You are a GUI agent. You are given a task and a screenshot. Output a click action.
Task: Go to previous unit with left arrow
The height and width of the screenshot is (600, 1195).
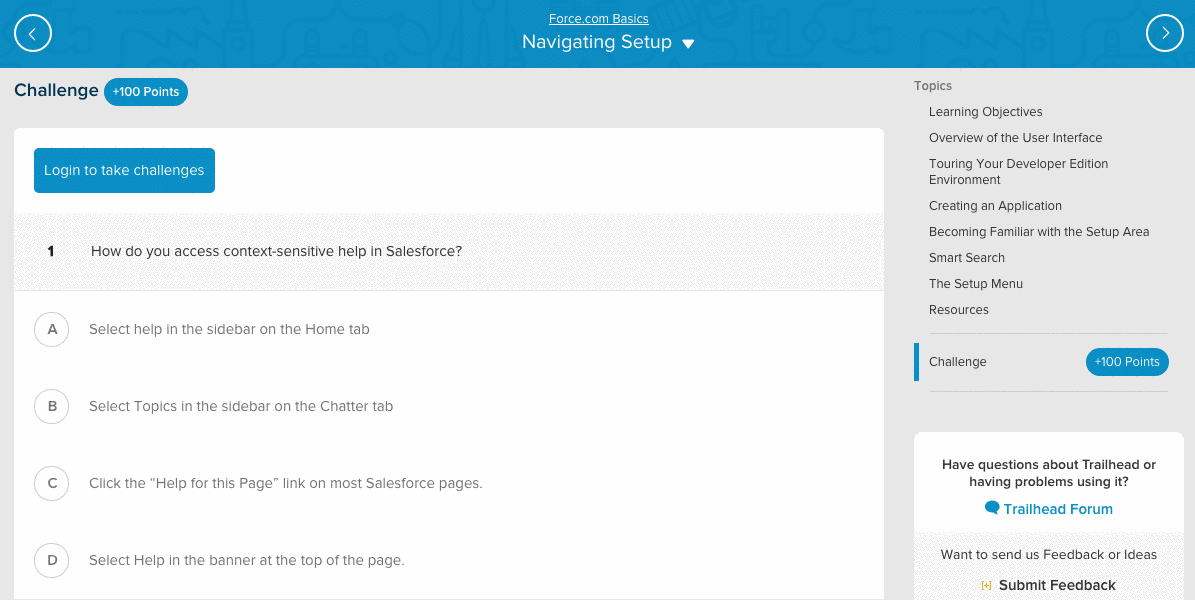click(x=33, y=34)
